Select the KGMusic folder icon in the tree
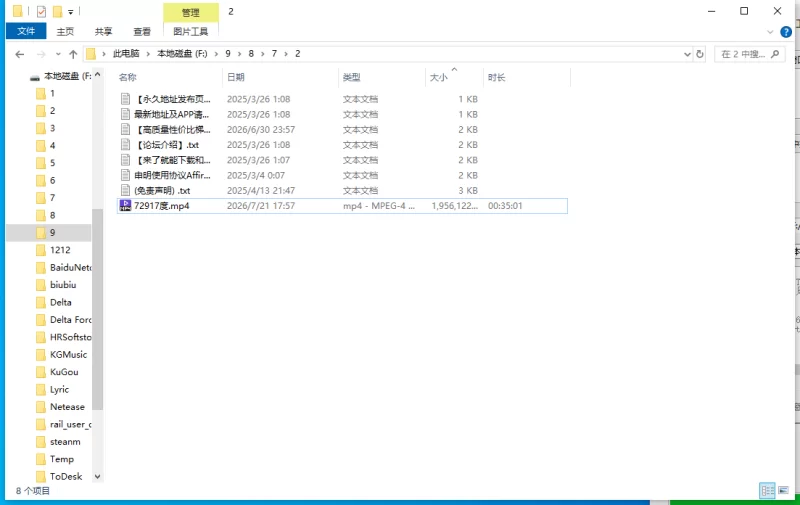This screenshot has width=800, height=505. (41, 355)
